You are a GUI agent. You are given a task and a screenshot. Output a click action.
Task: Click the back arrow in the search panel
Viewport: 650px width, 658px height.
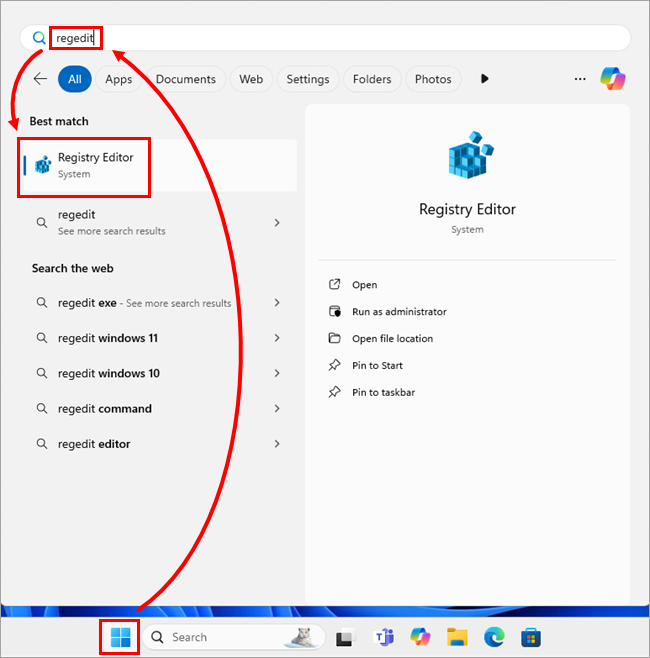pyautogui.click(x=40, y=79)
